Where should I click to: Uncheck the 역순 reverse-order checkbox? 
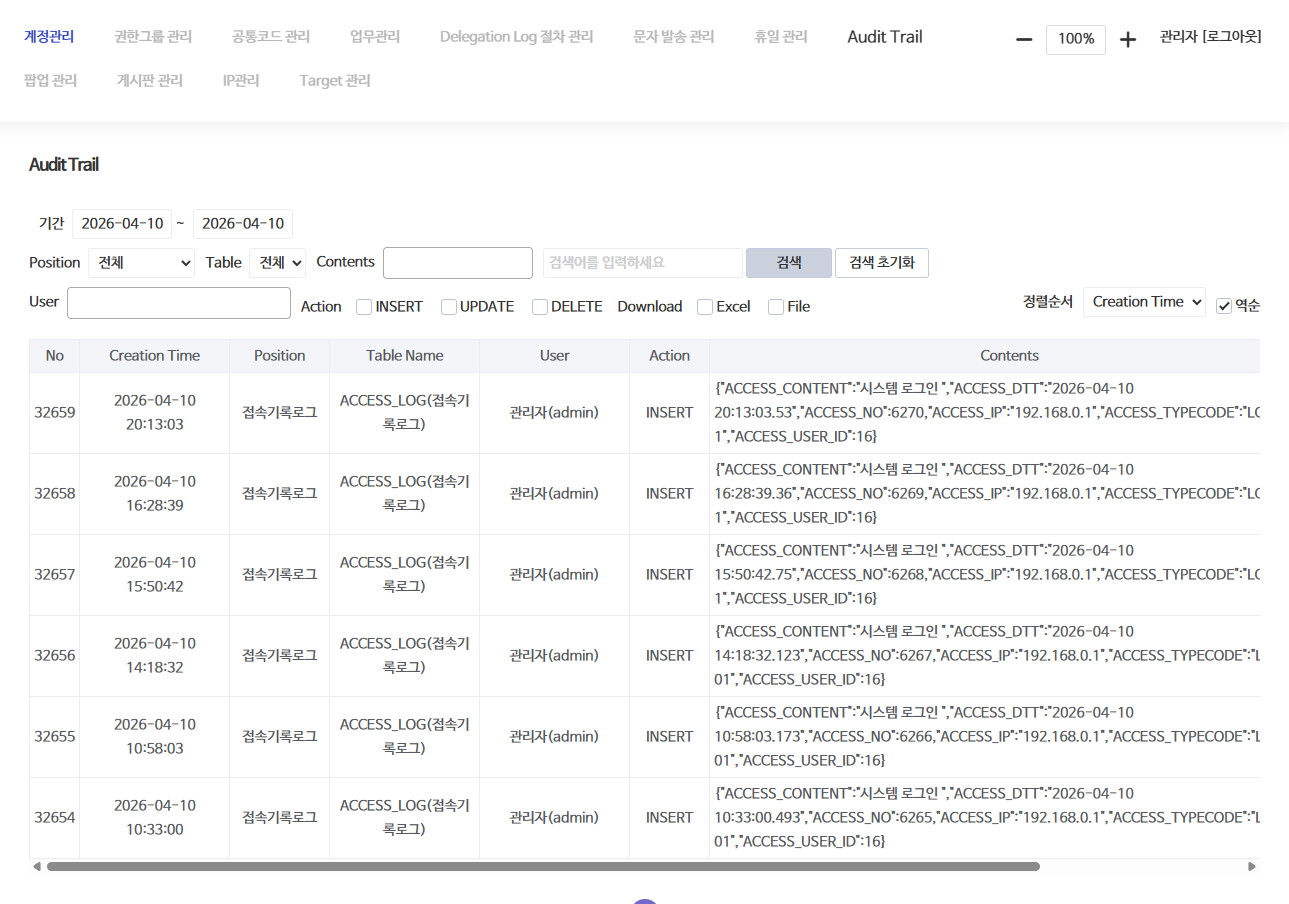[x=1222, y=307]
